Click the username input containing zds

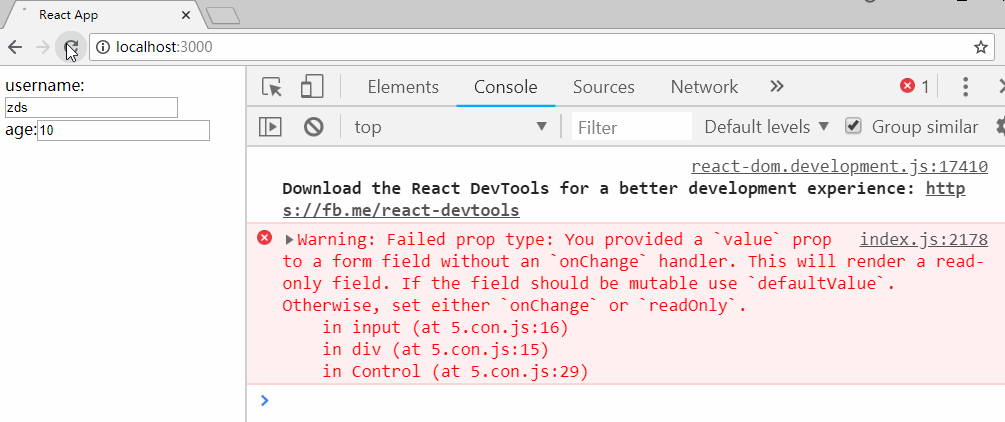coord(91,108)
